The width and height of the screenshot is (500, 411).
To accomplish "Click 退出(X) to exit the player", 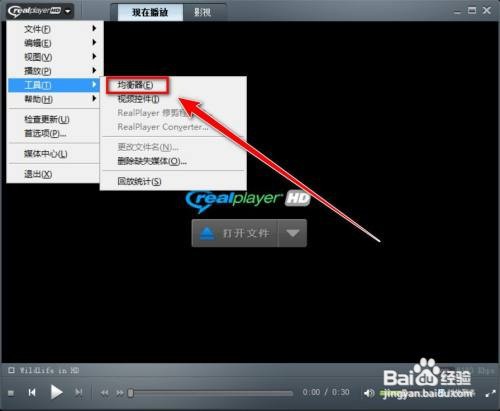I will click(54, 174).
